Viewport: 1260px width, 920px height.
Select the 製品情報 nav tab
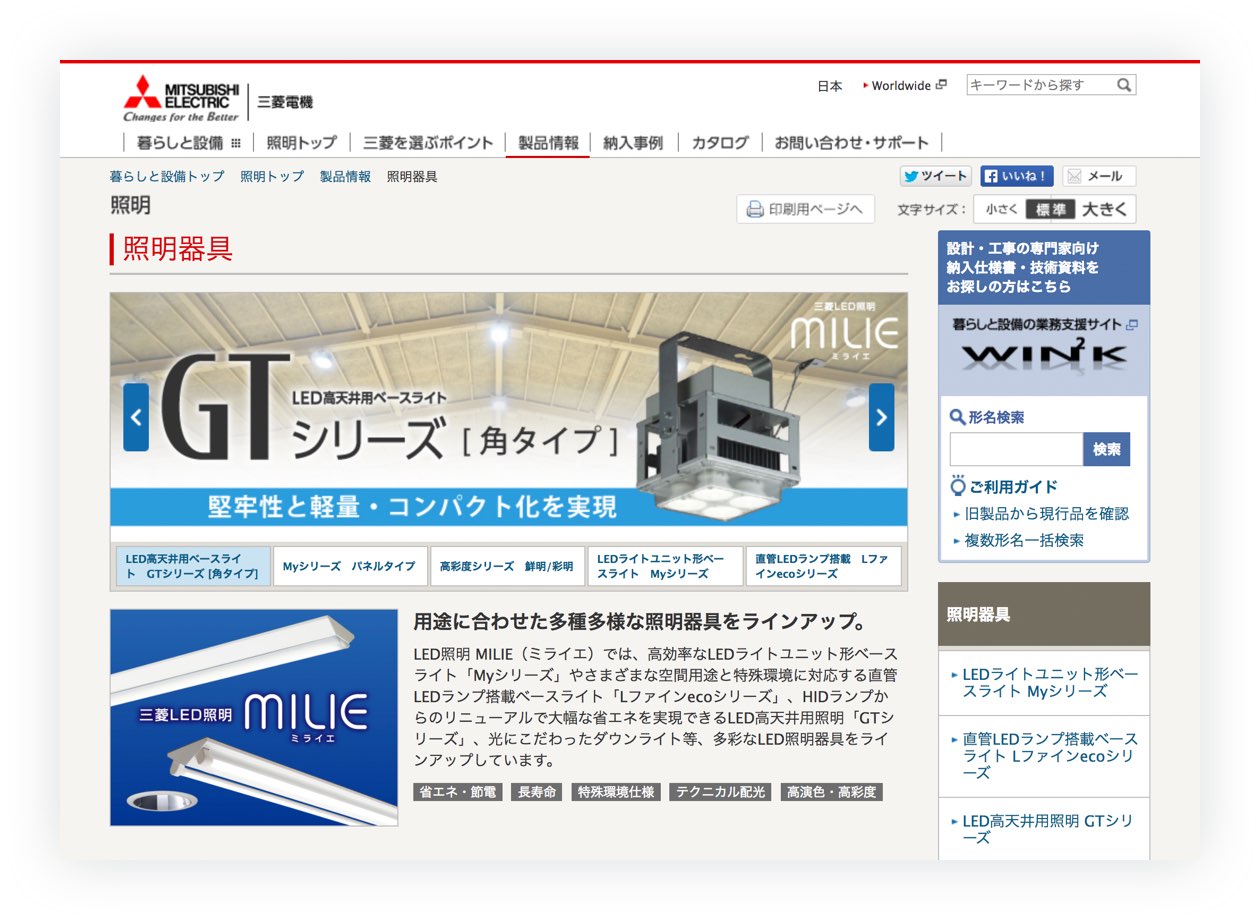[548, 143]
